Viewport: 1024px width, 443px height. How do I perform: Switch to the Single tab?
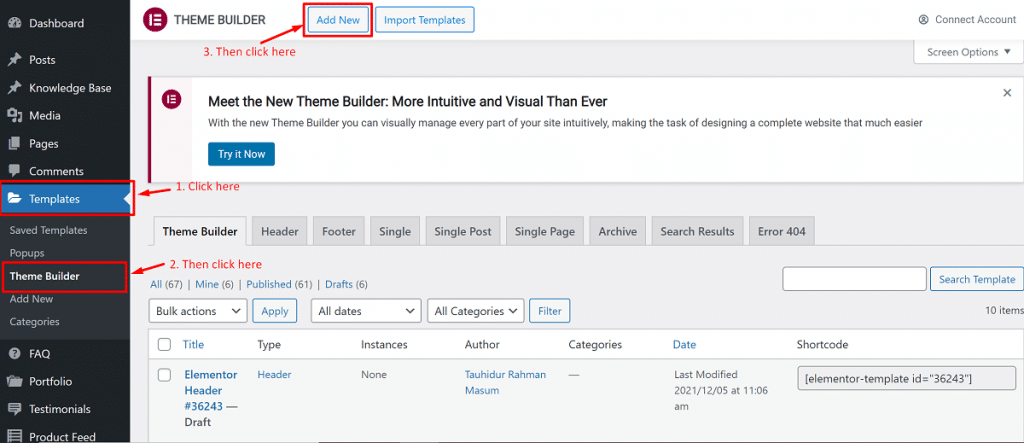pos(395,231)
